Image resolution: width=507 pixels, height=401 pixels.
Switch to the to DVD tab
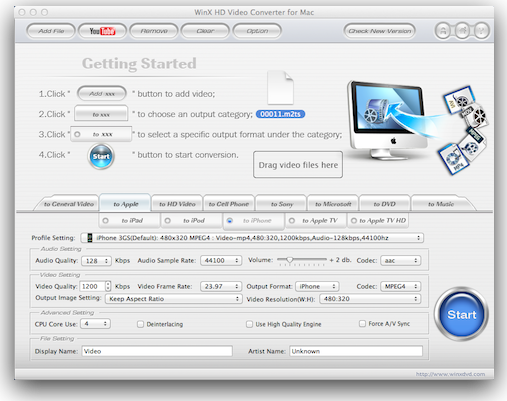point(384,204)
